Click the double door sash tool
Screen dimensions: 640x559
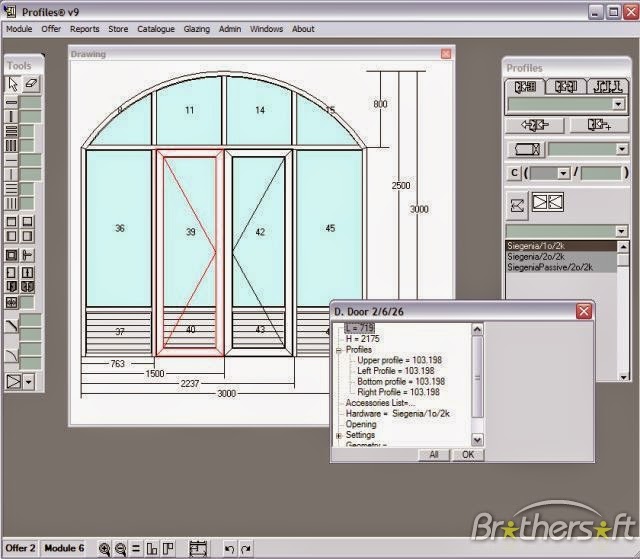pyautogui.click(x=27, y=286)
